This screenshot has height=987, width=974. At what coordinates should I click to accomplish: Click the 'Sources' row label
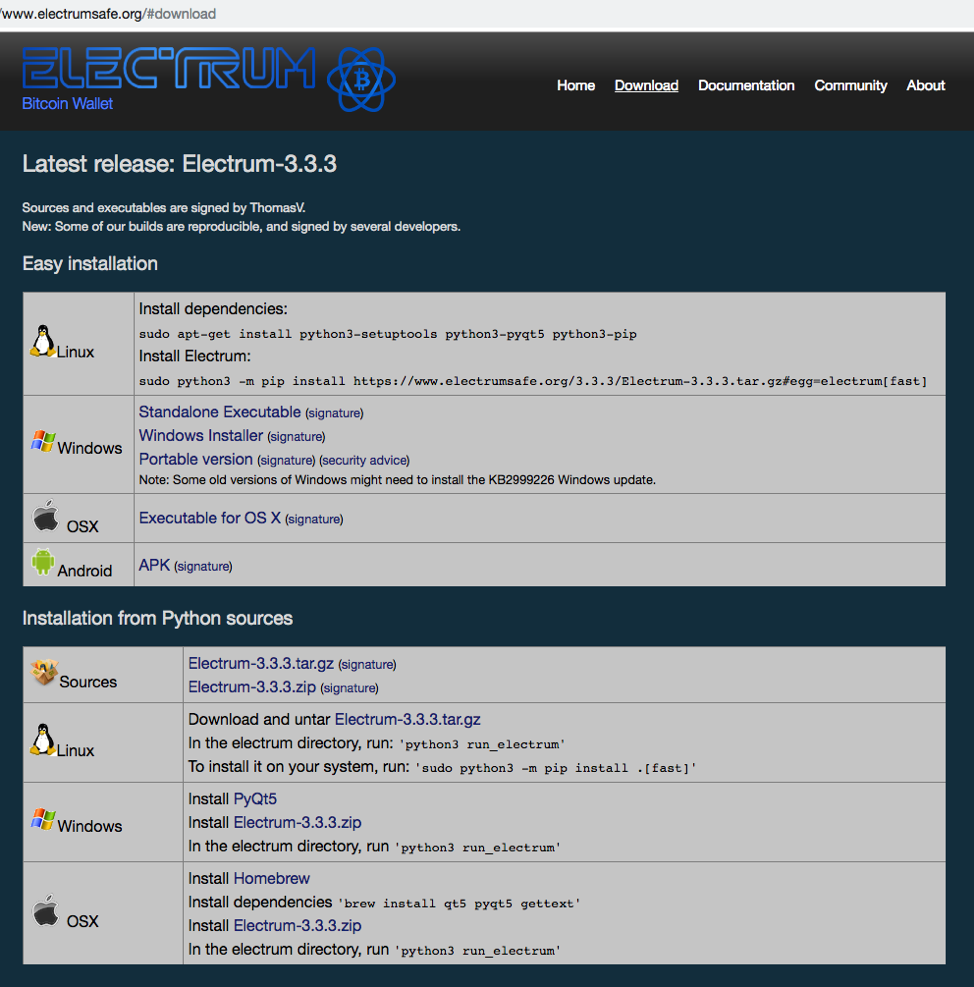pos(88,682)
